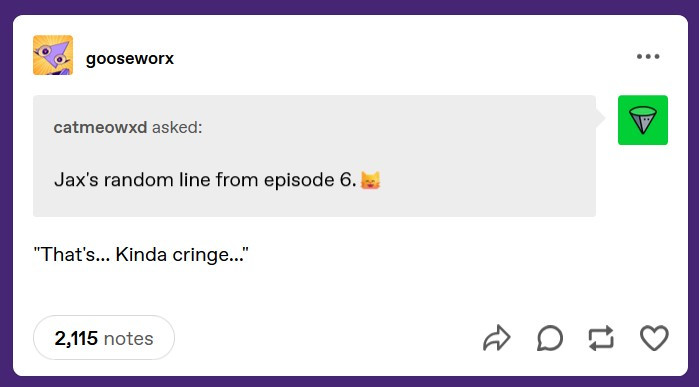Screen dimensions: 699x387
Task: Like the post with the heart icon
Action: pos(654,338)
